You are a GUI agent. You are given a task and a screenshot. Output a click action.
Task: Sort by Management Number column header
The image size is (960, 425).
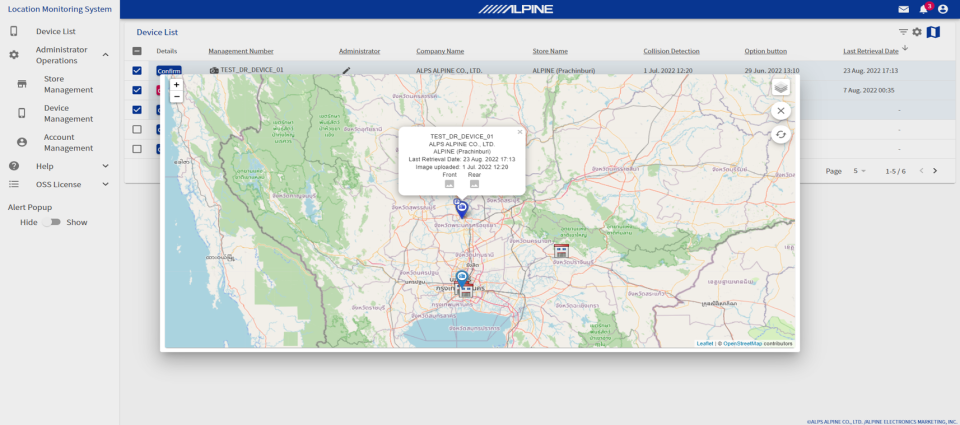click(241, 51)
